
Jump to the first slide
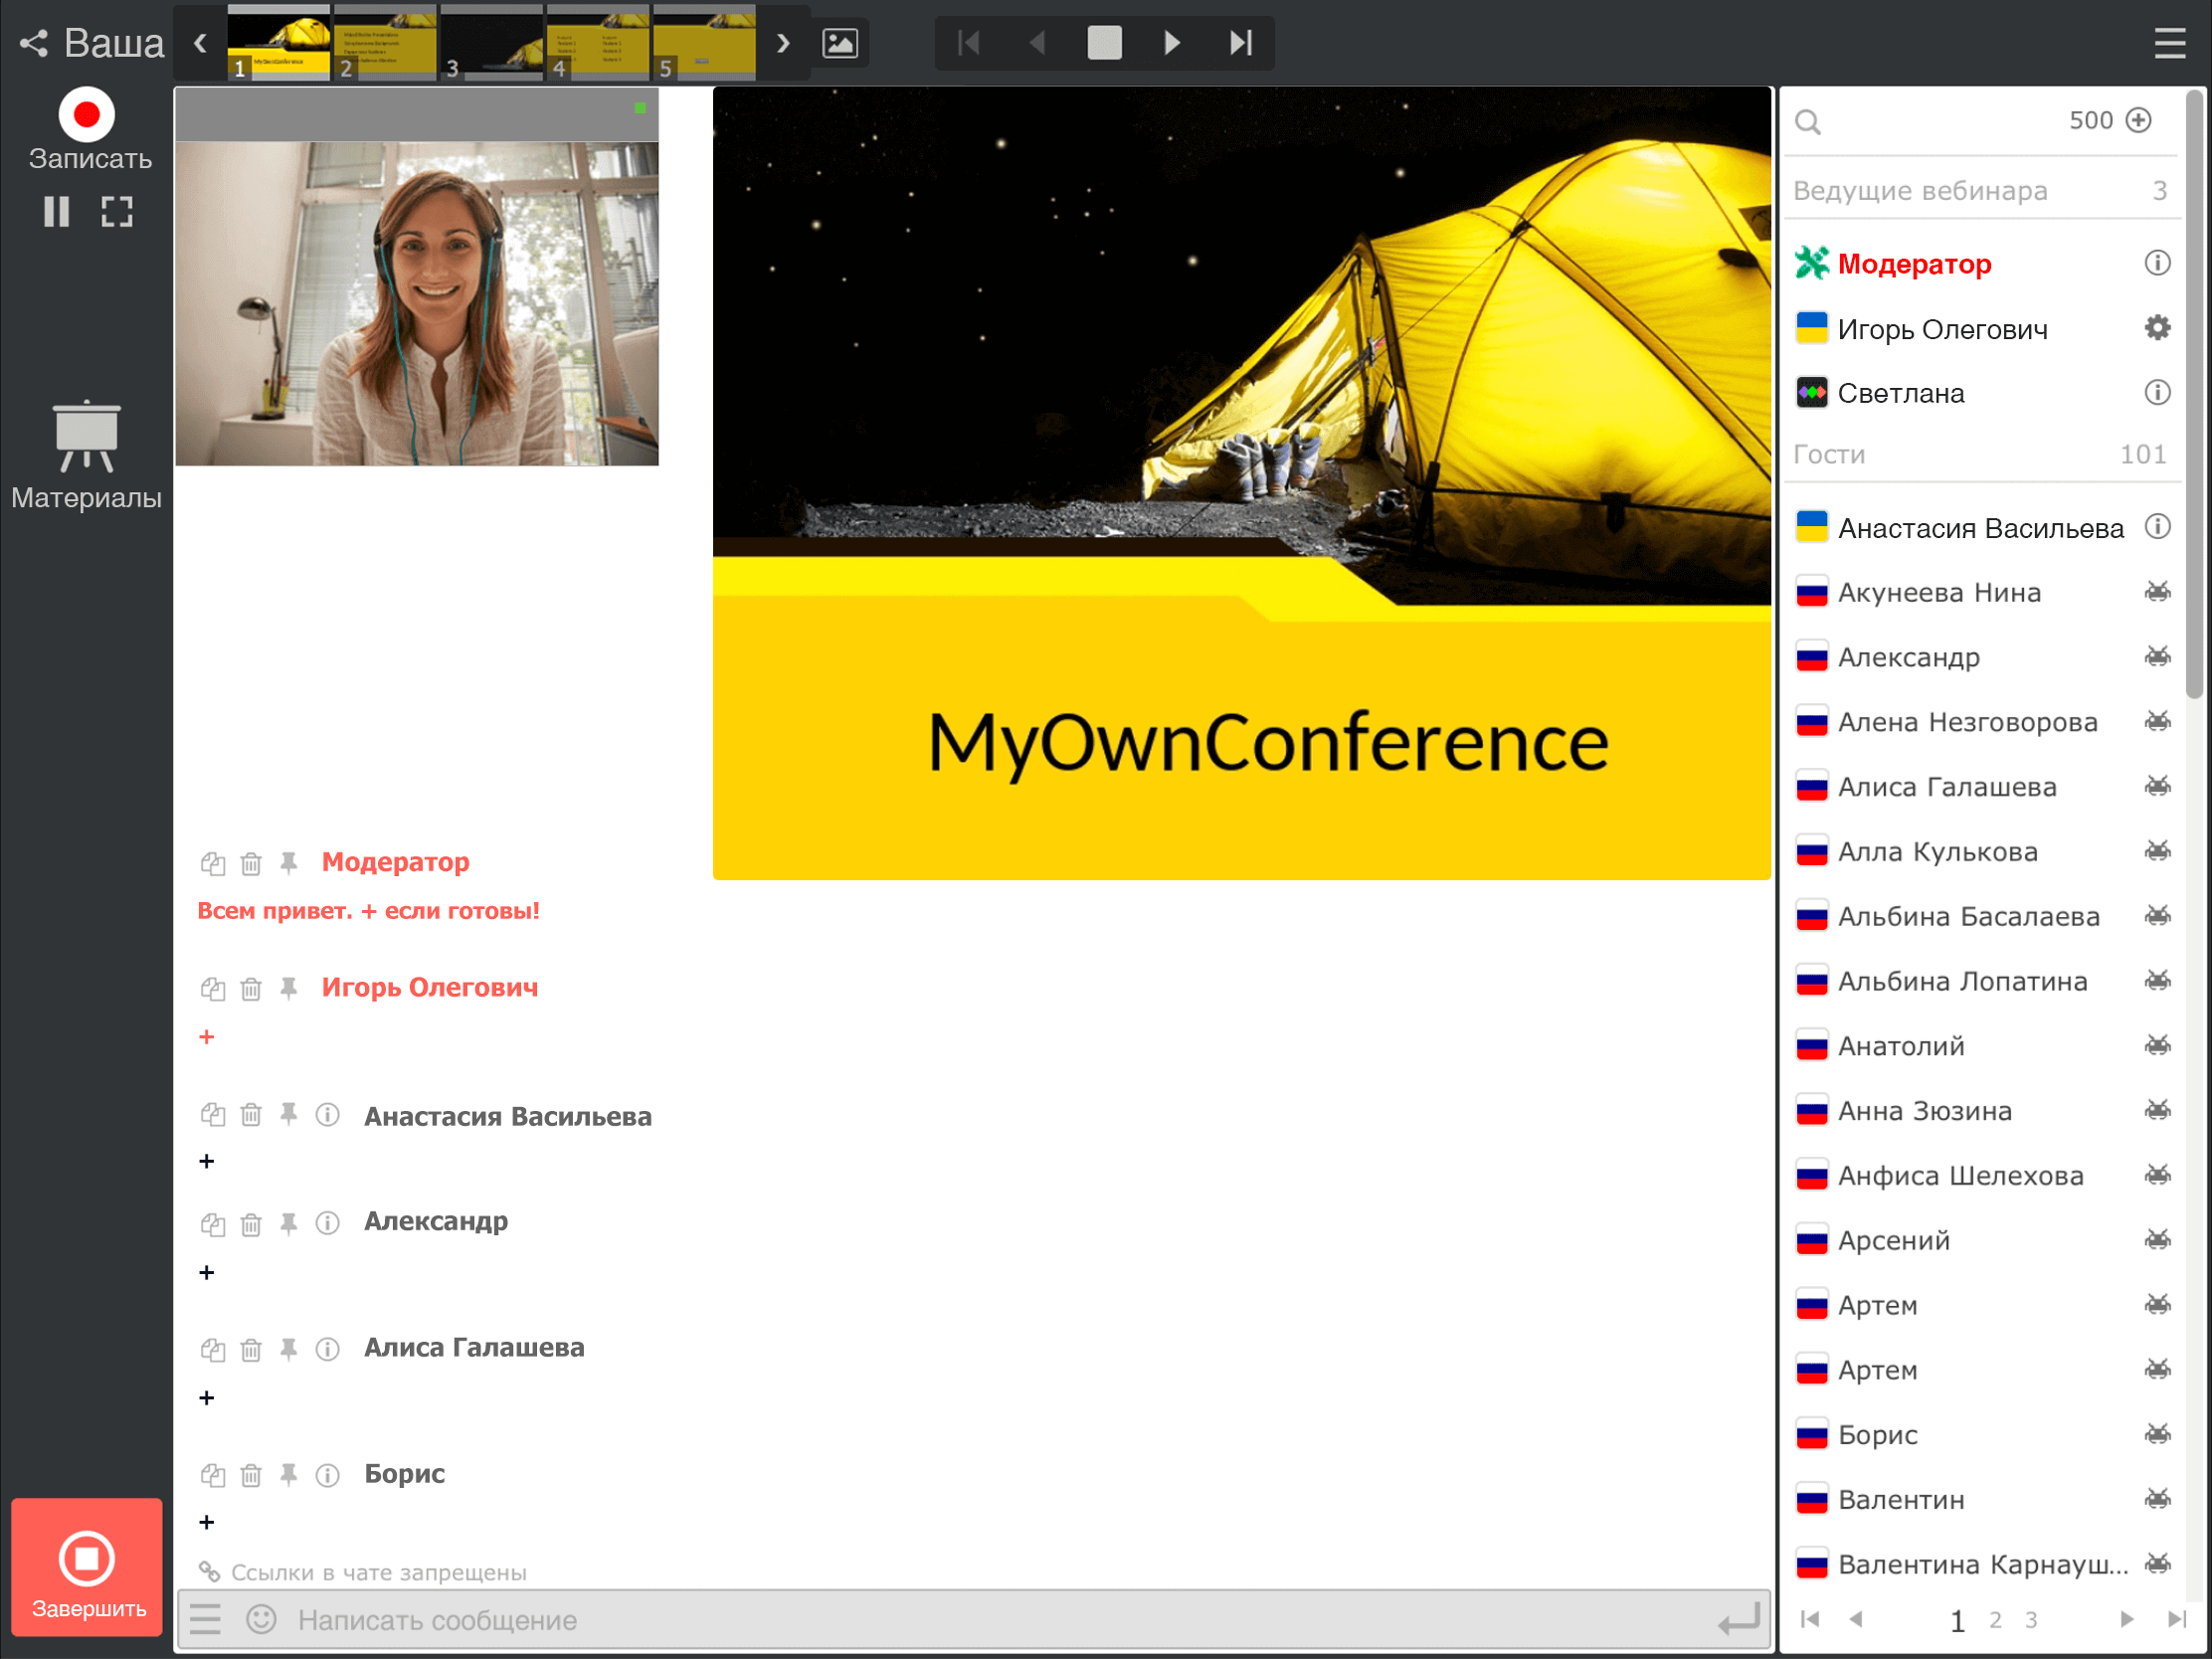pyautogui.click(x=969, y=43)
